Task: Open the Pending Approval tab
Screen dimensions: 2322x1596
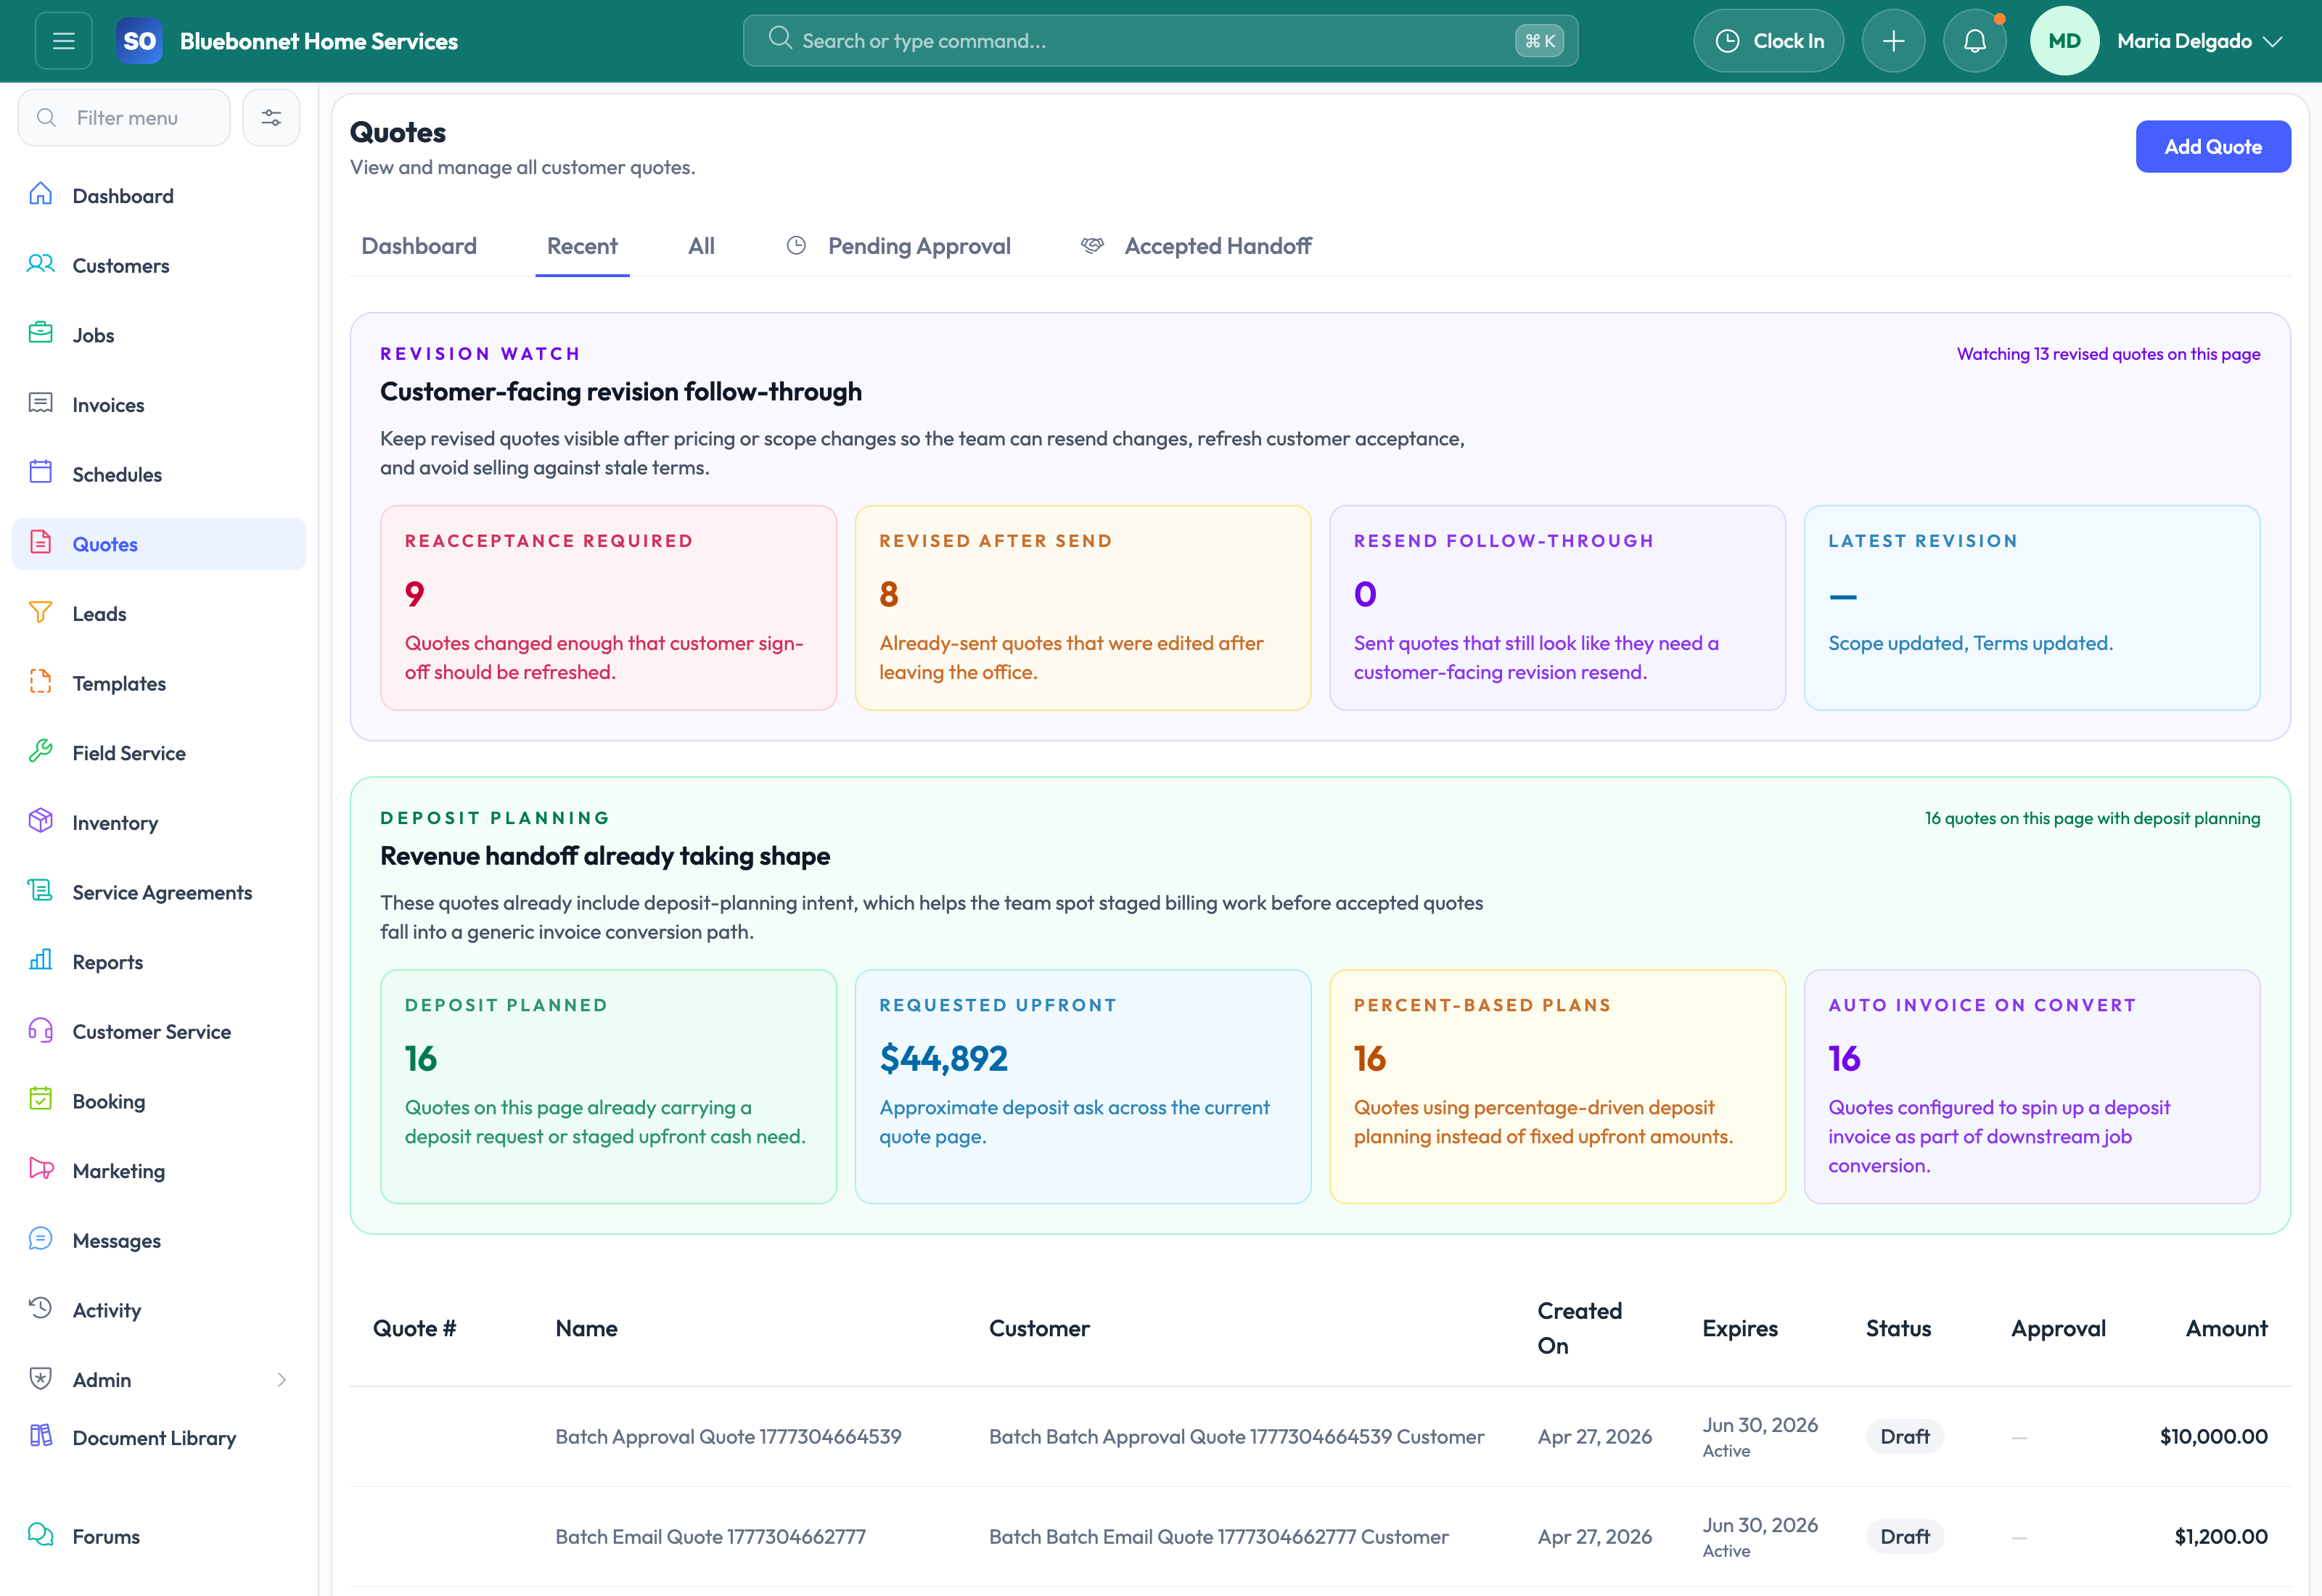Action: [x=899, y=246]
